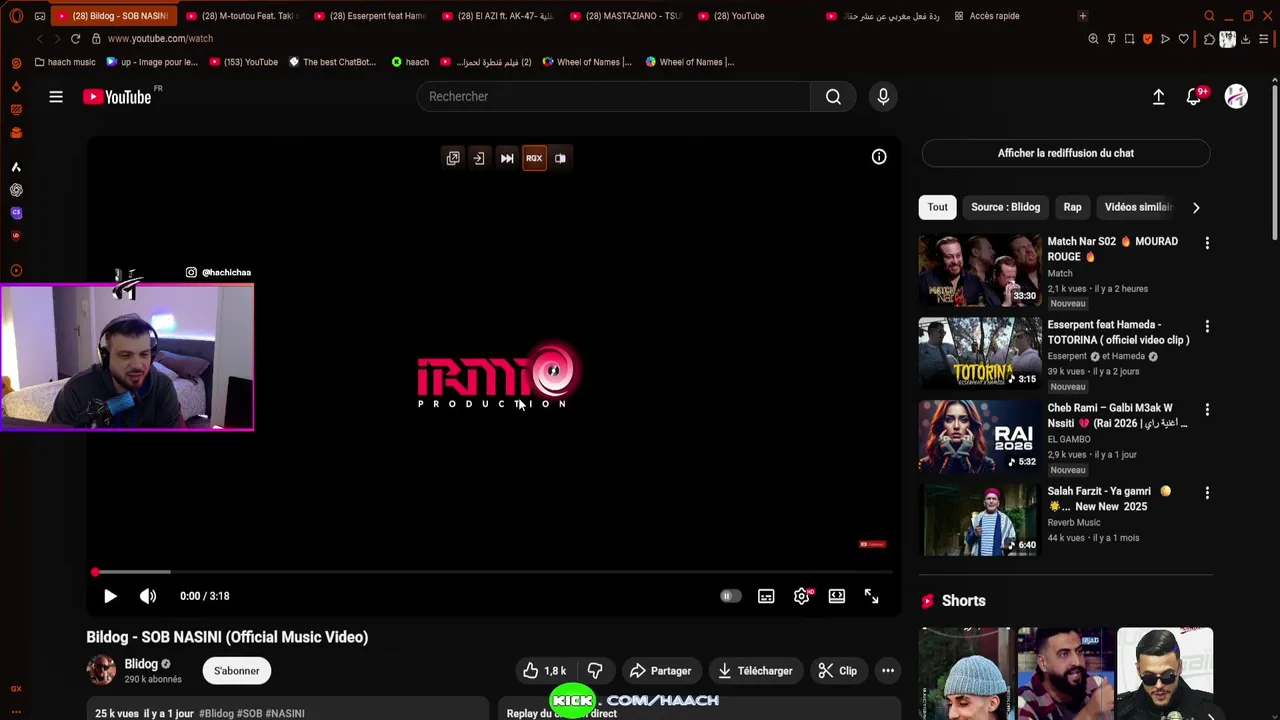Viewport: 1280px width, 720px height.
Task: Select the Tout filter chip
Action: [x=937, y=207]
